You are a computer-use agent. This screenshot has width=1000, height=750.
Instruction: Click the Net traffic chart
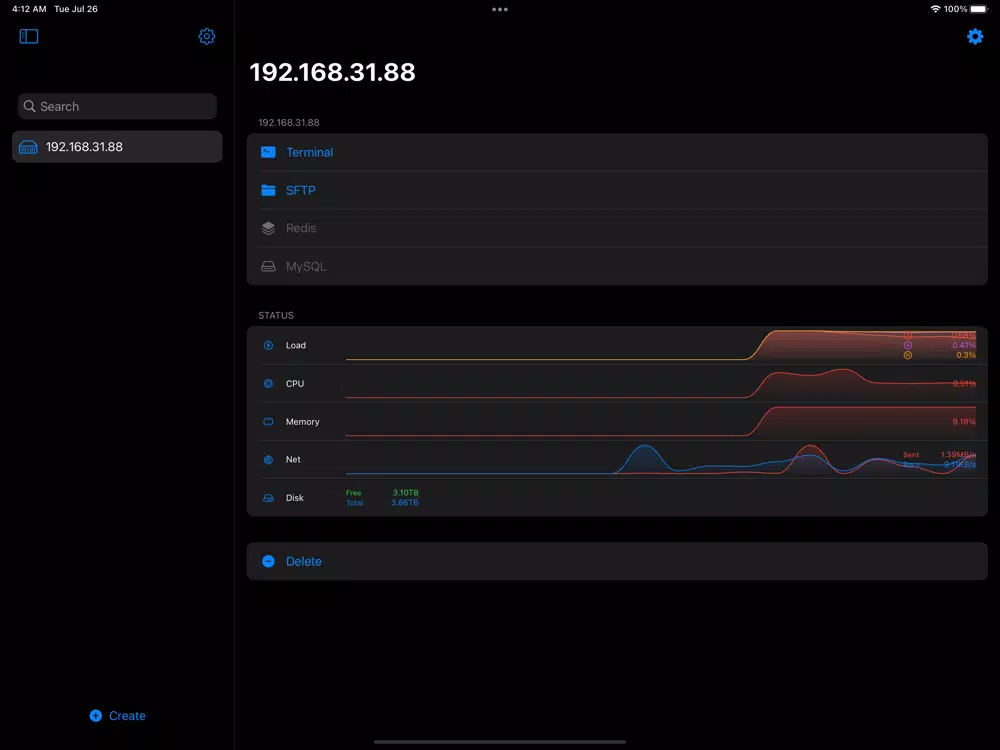point(661,460)
